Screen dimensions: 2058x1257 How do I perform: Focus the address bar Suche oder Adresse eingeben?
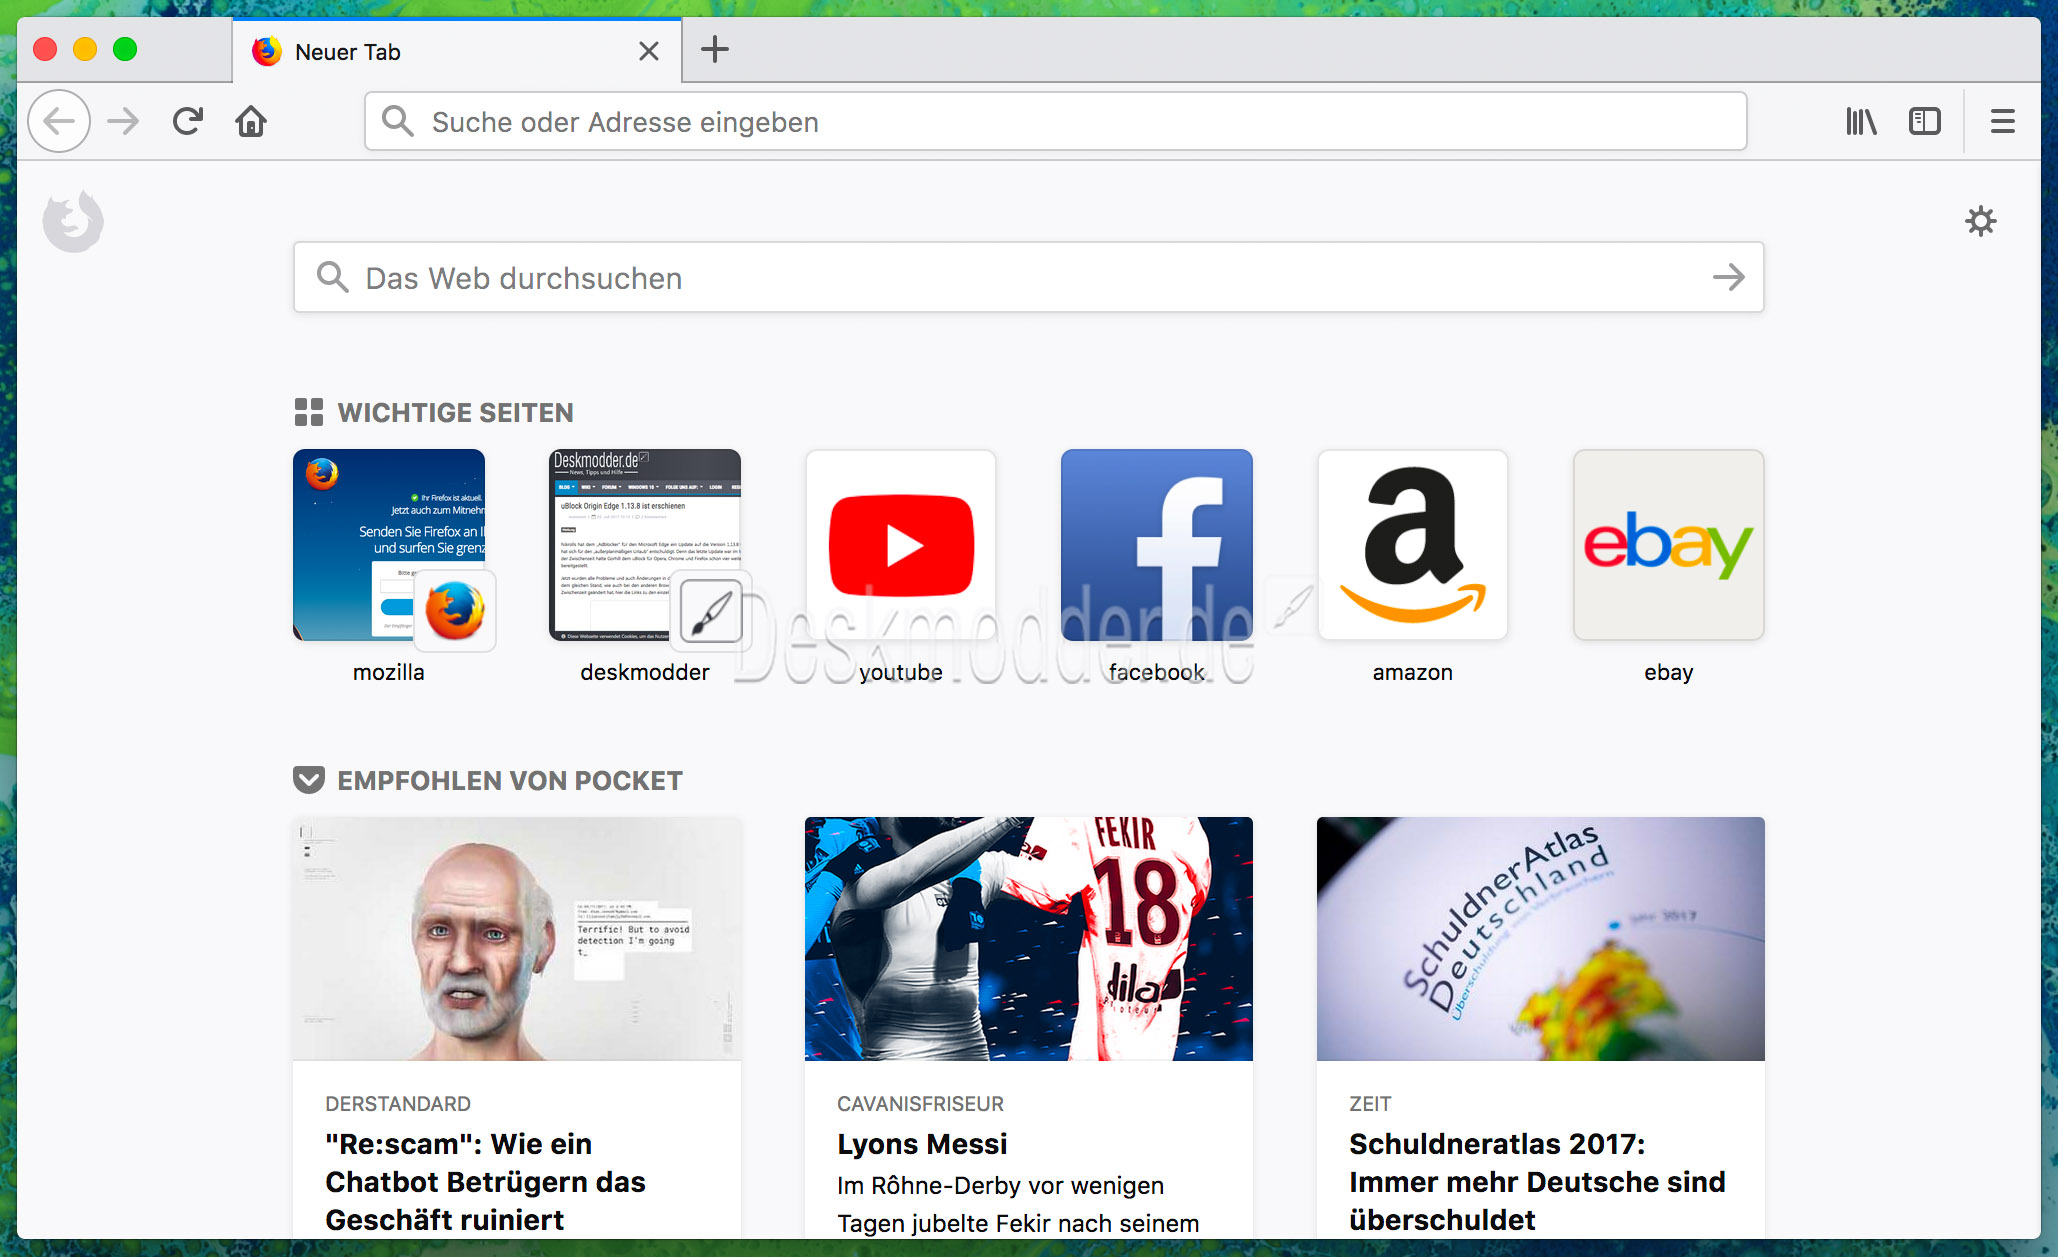pos(1055,122)
